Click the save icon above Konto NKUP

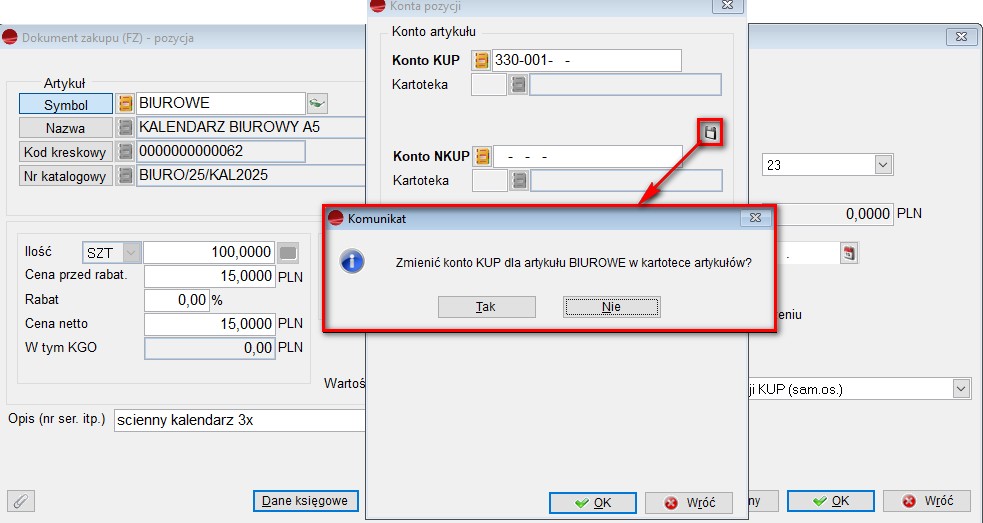click(711, 132)
